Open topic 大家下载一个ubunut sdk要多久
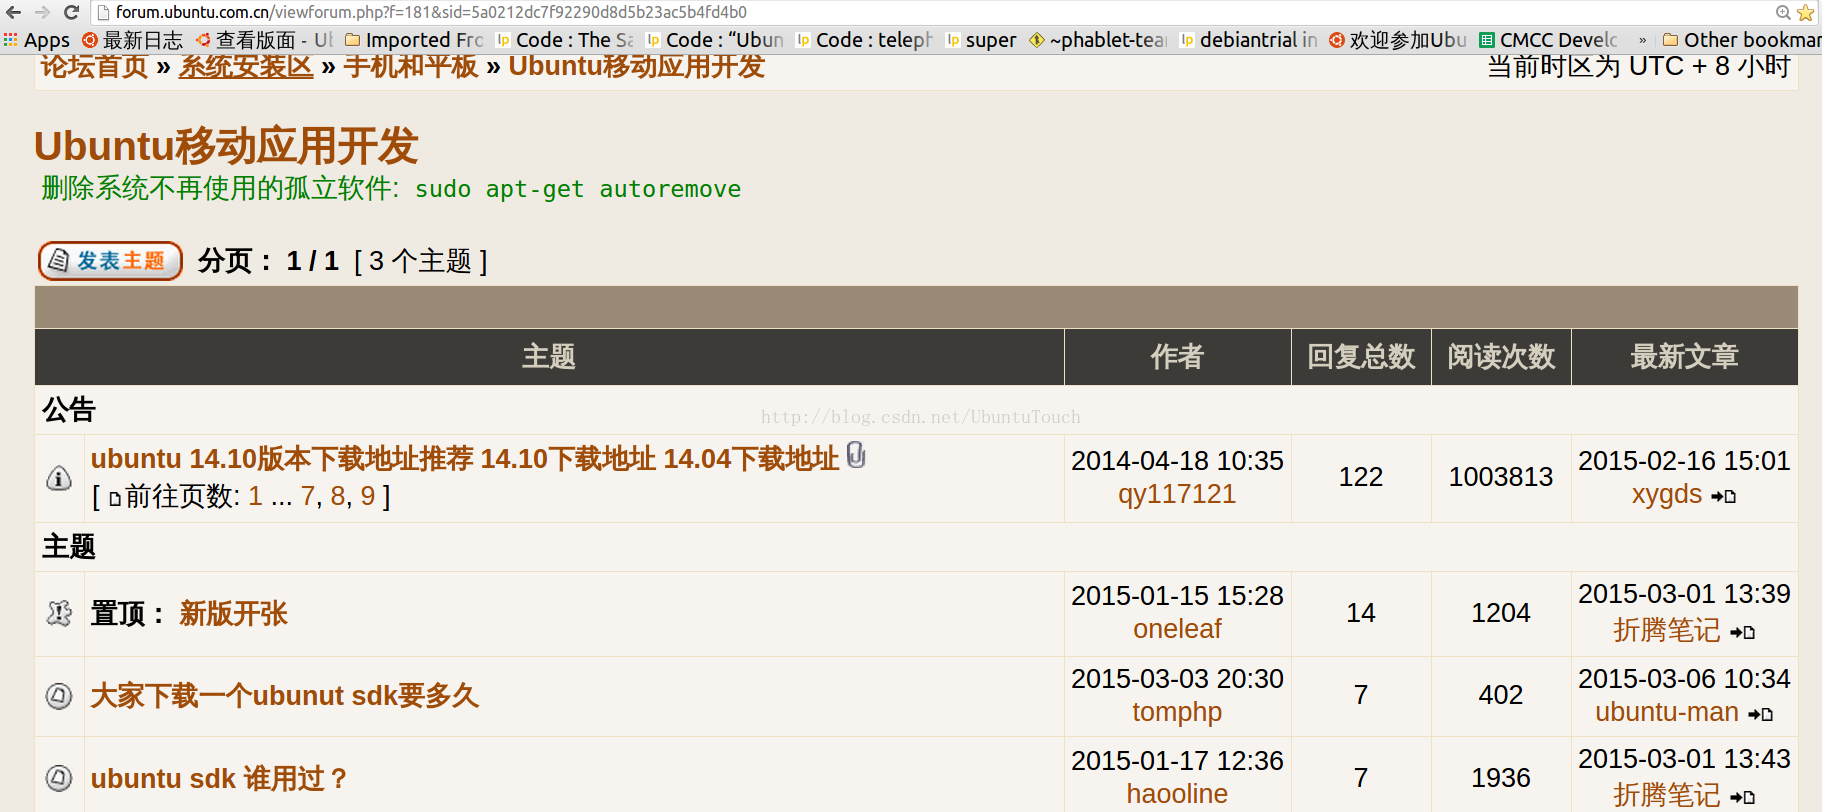 (x=284, y=695)
